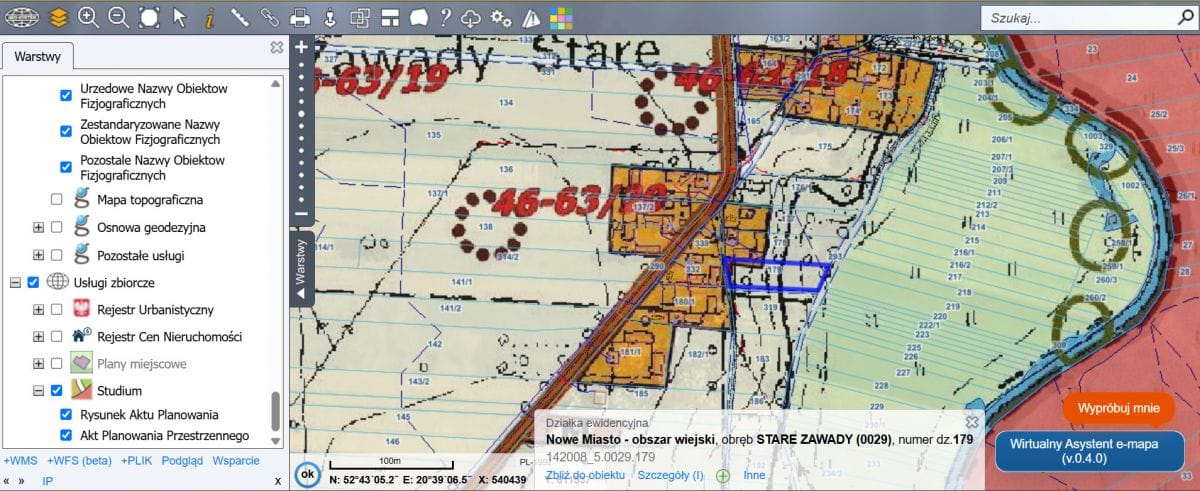The width and height of the screenshot is (1200, 491).
Task: Collapse the Usługi zbiorcze group
Action: pos(15,283)
